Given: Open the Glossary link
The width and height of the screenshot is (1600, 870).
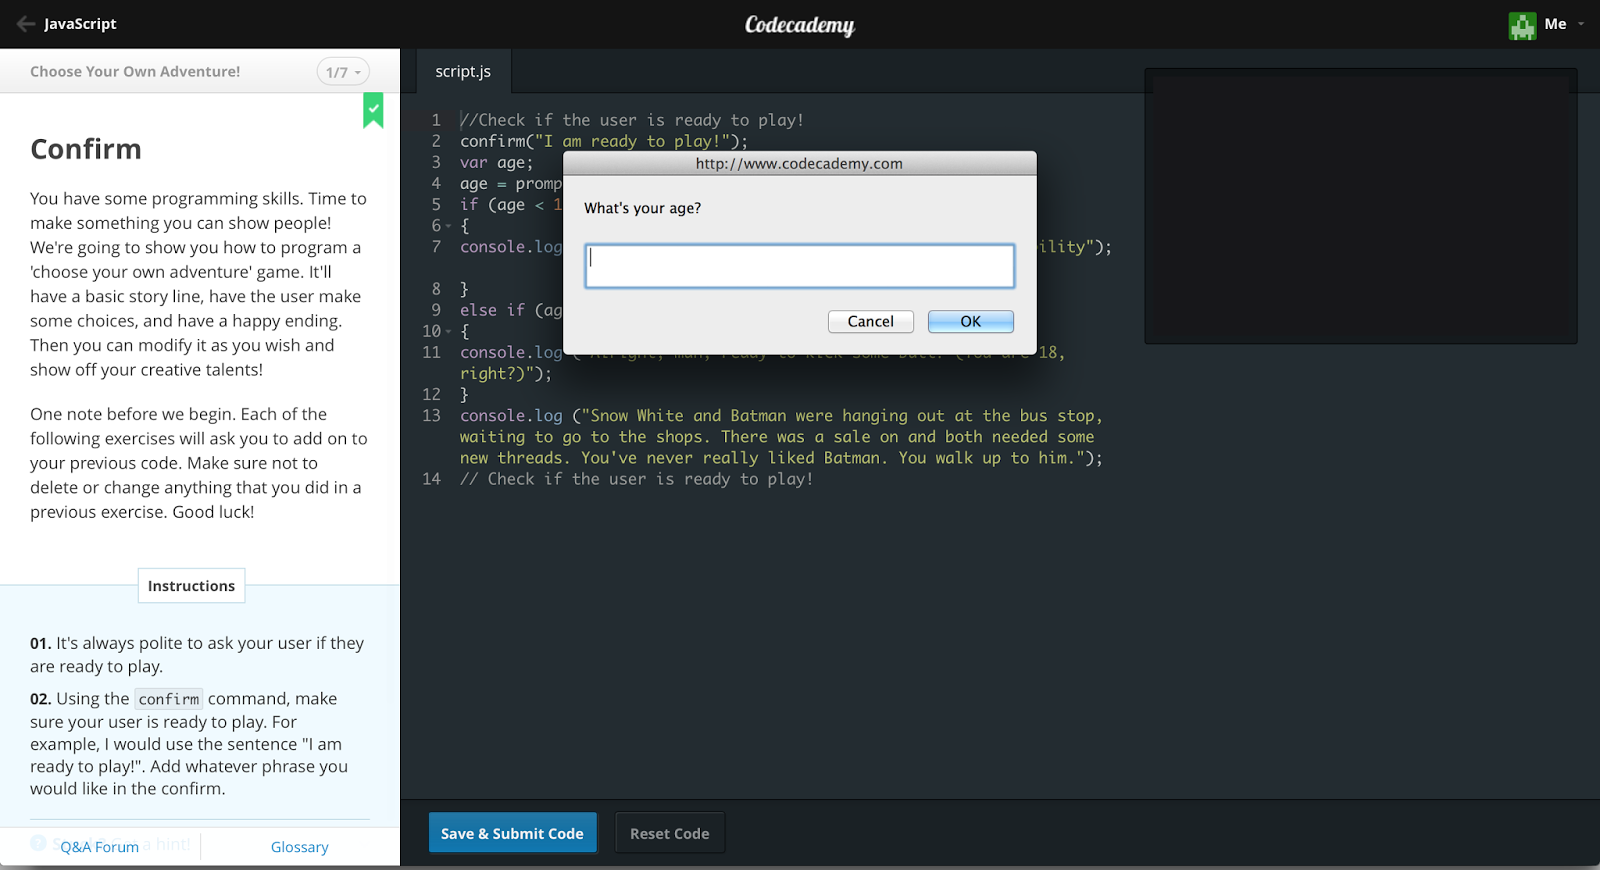Looking at the screenshot, I should click(x=300, y=847).
